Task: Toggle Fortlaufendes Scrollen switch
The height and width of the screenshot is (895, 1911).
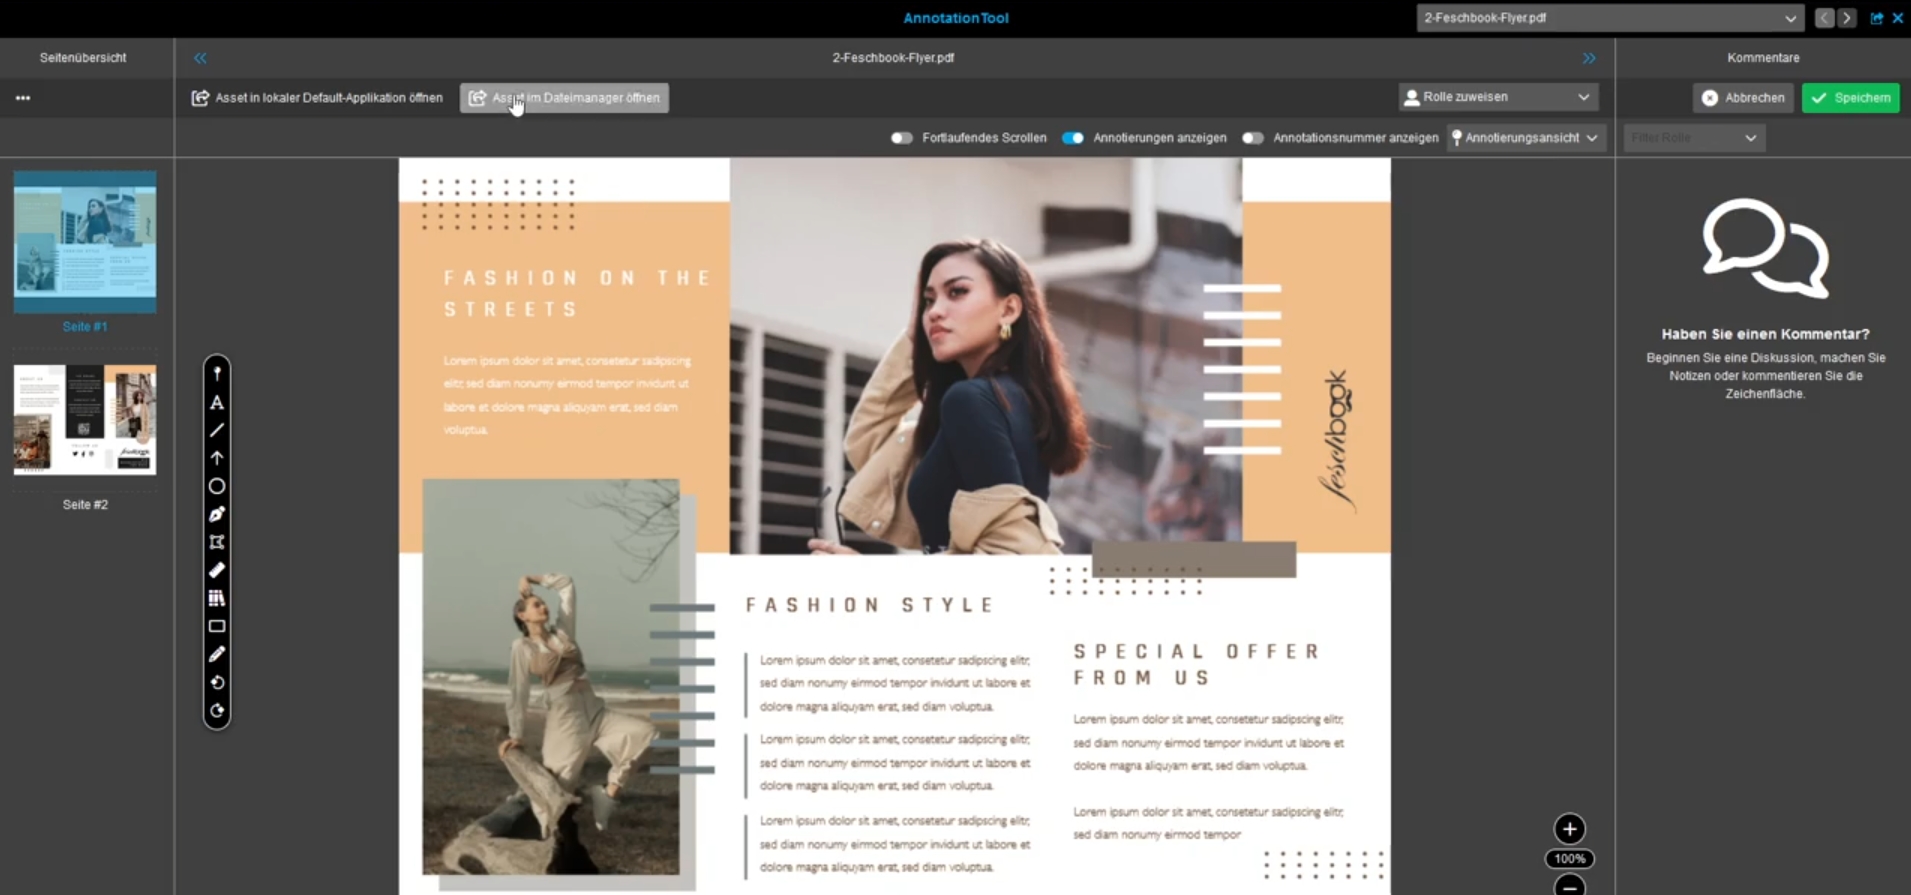Action: point(901,138)
